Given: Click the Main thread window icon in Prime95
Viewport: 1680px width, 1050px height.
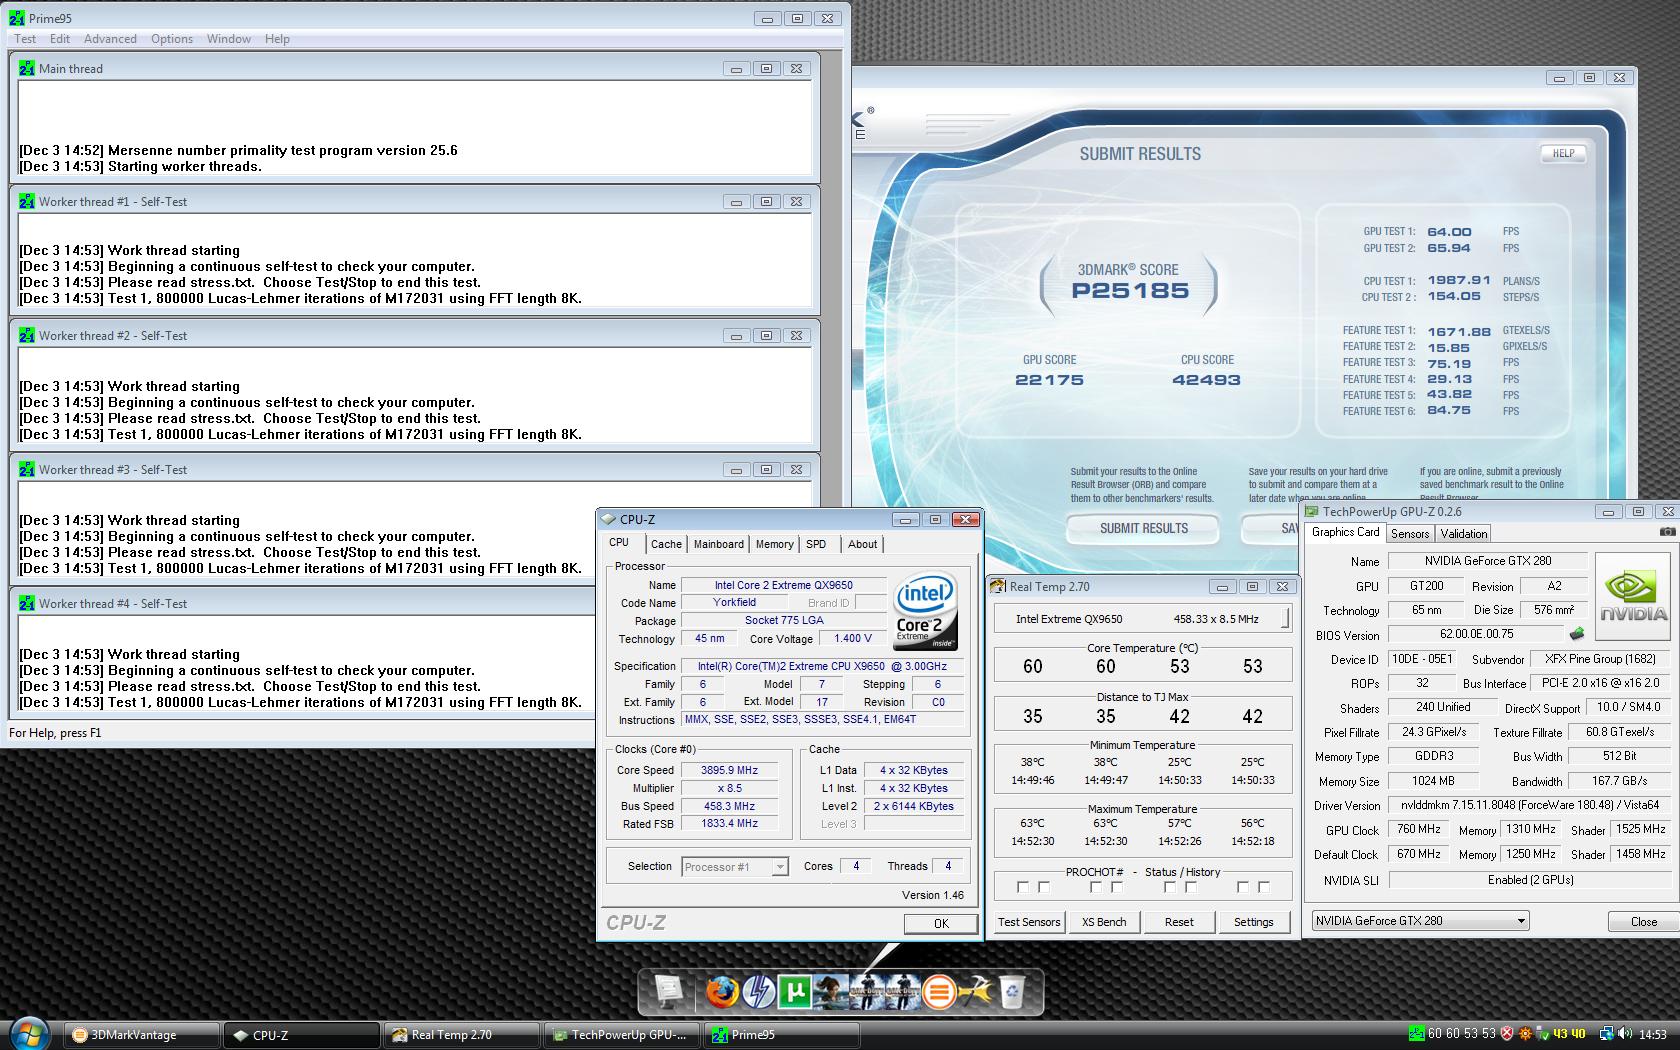Looking at the screenshot, I should [x=27, y=68].
